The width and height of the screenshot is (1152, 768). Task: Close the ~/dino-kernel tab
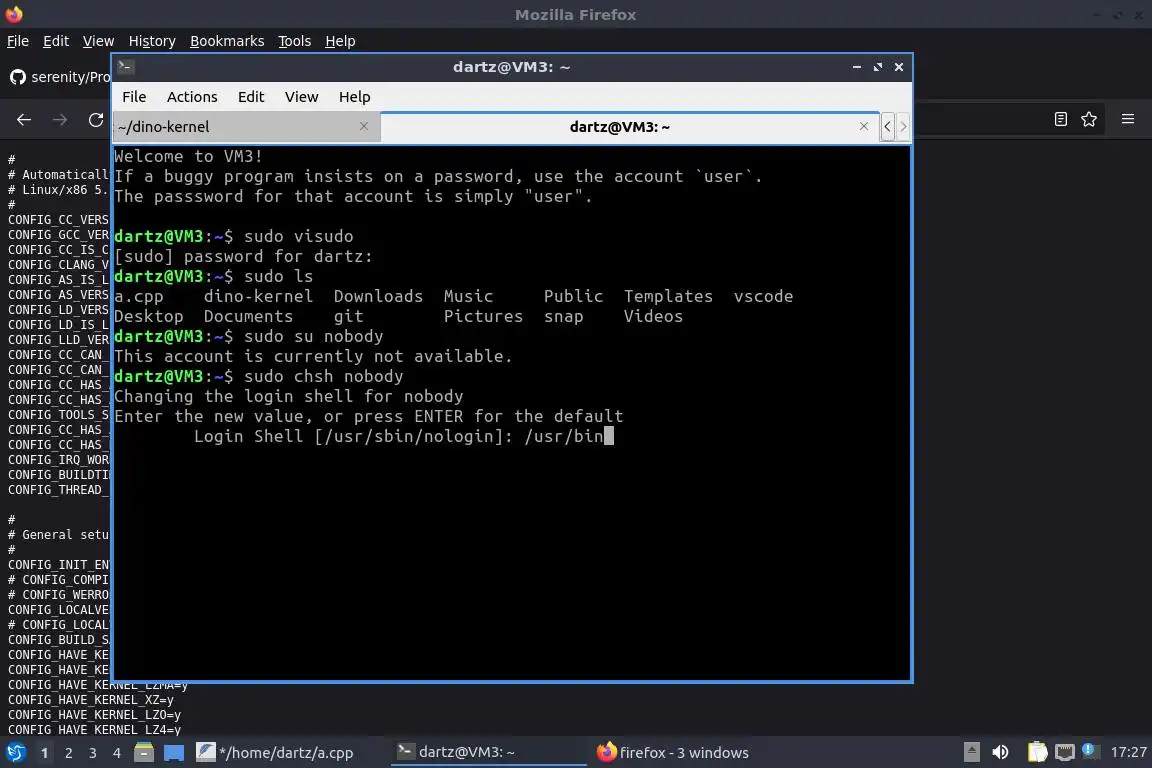pos(364,126)
